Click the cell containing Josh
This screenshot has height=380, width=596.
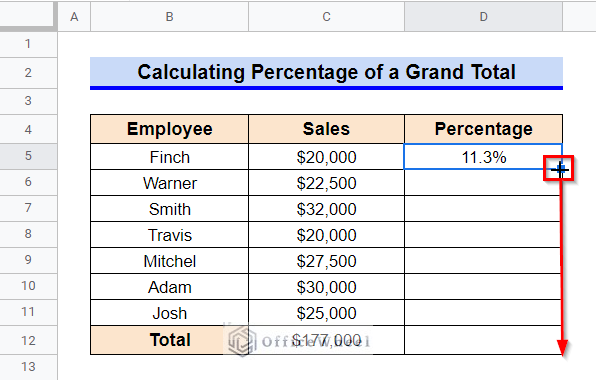[x=170, y=313]
